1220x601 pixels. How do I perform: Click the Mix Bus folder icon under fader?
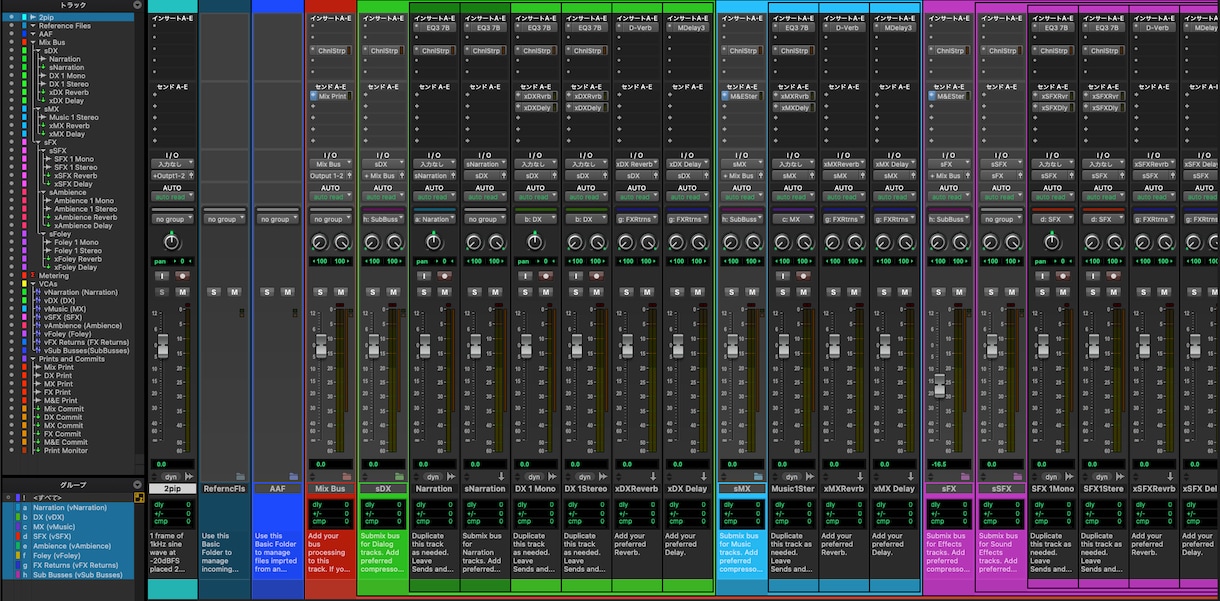pos(345,477)
